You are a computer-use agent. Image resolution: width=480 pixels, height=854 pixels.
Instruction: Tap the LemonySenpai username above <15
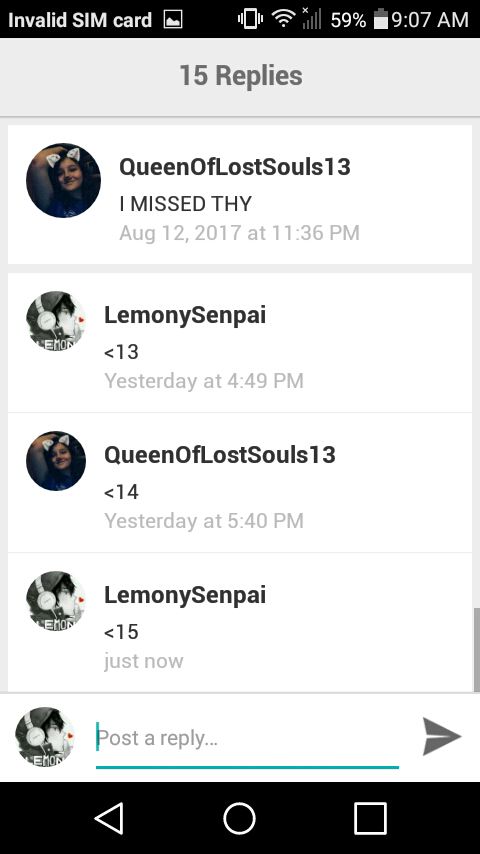pyautogui.click(x=185, y=595)
